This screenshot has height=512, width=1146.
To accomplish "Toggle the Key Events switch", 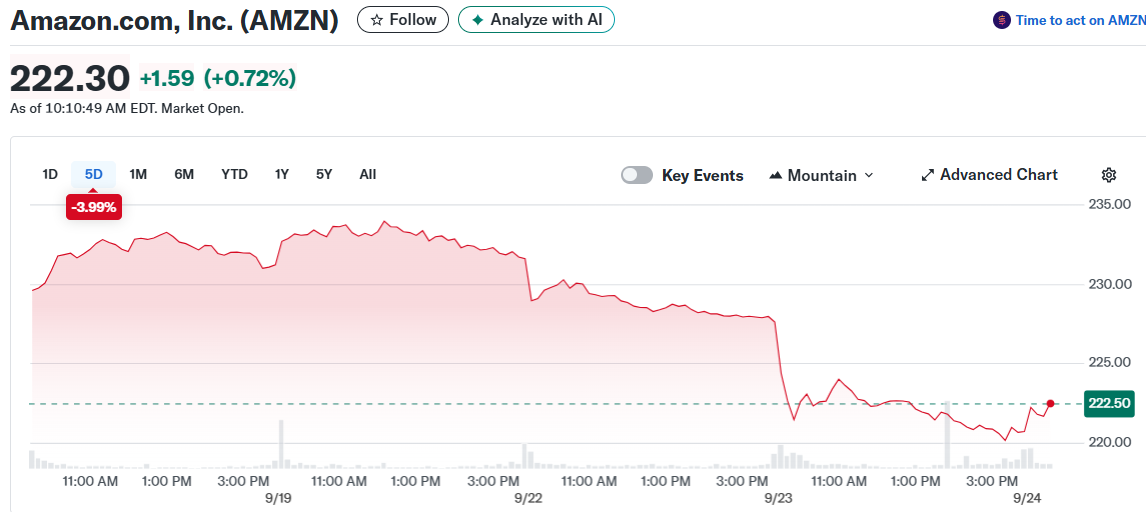I will (637, 175).
